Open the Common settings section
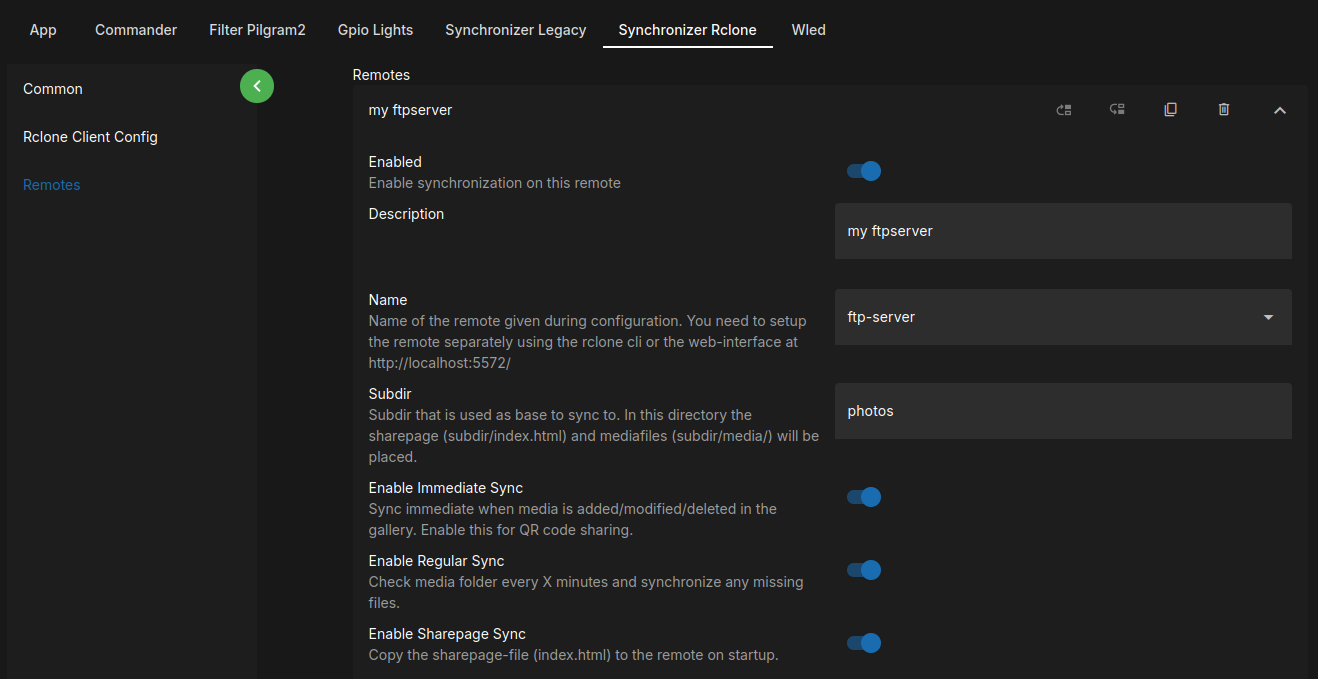 click(52, 89)
